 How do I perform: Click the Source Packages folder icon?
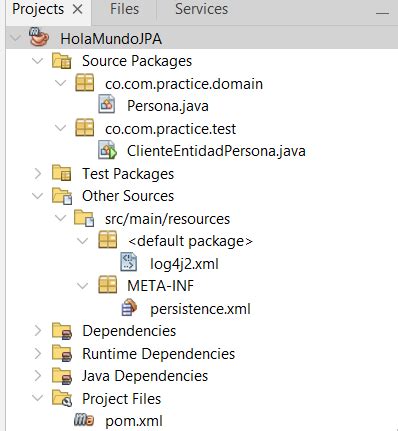click(x=62, y=61)
